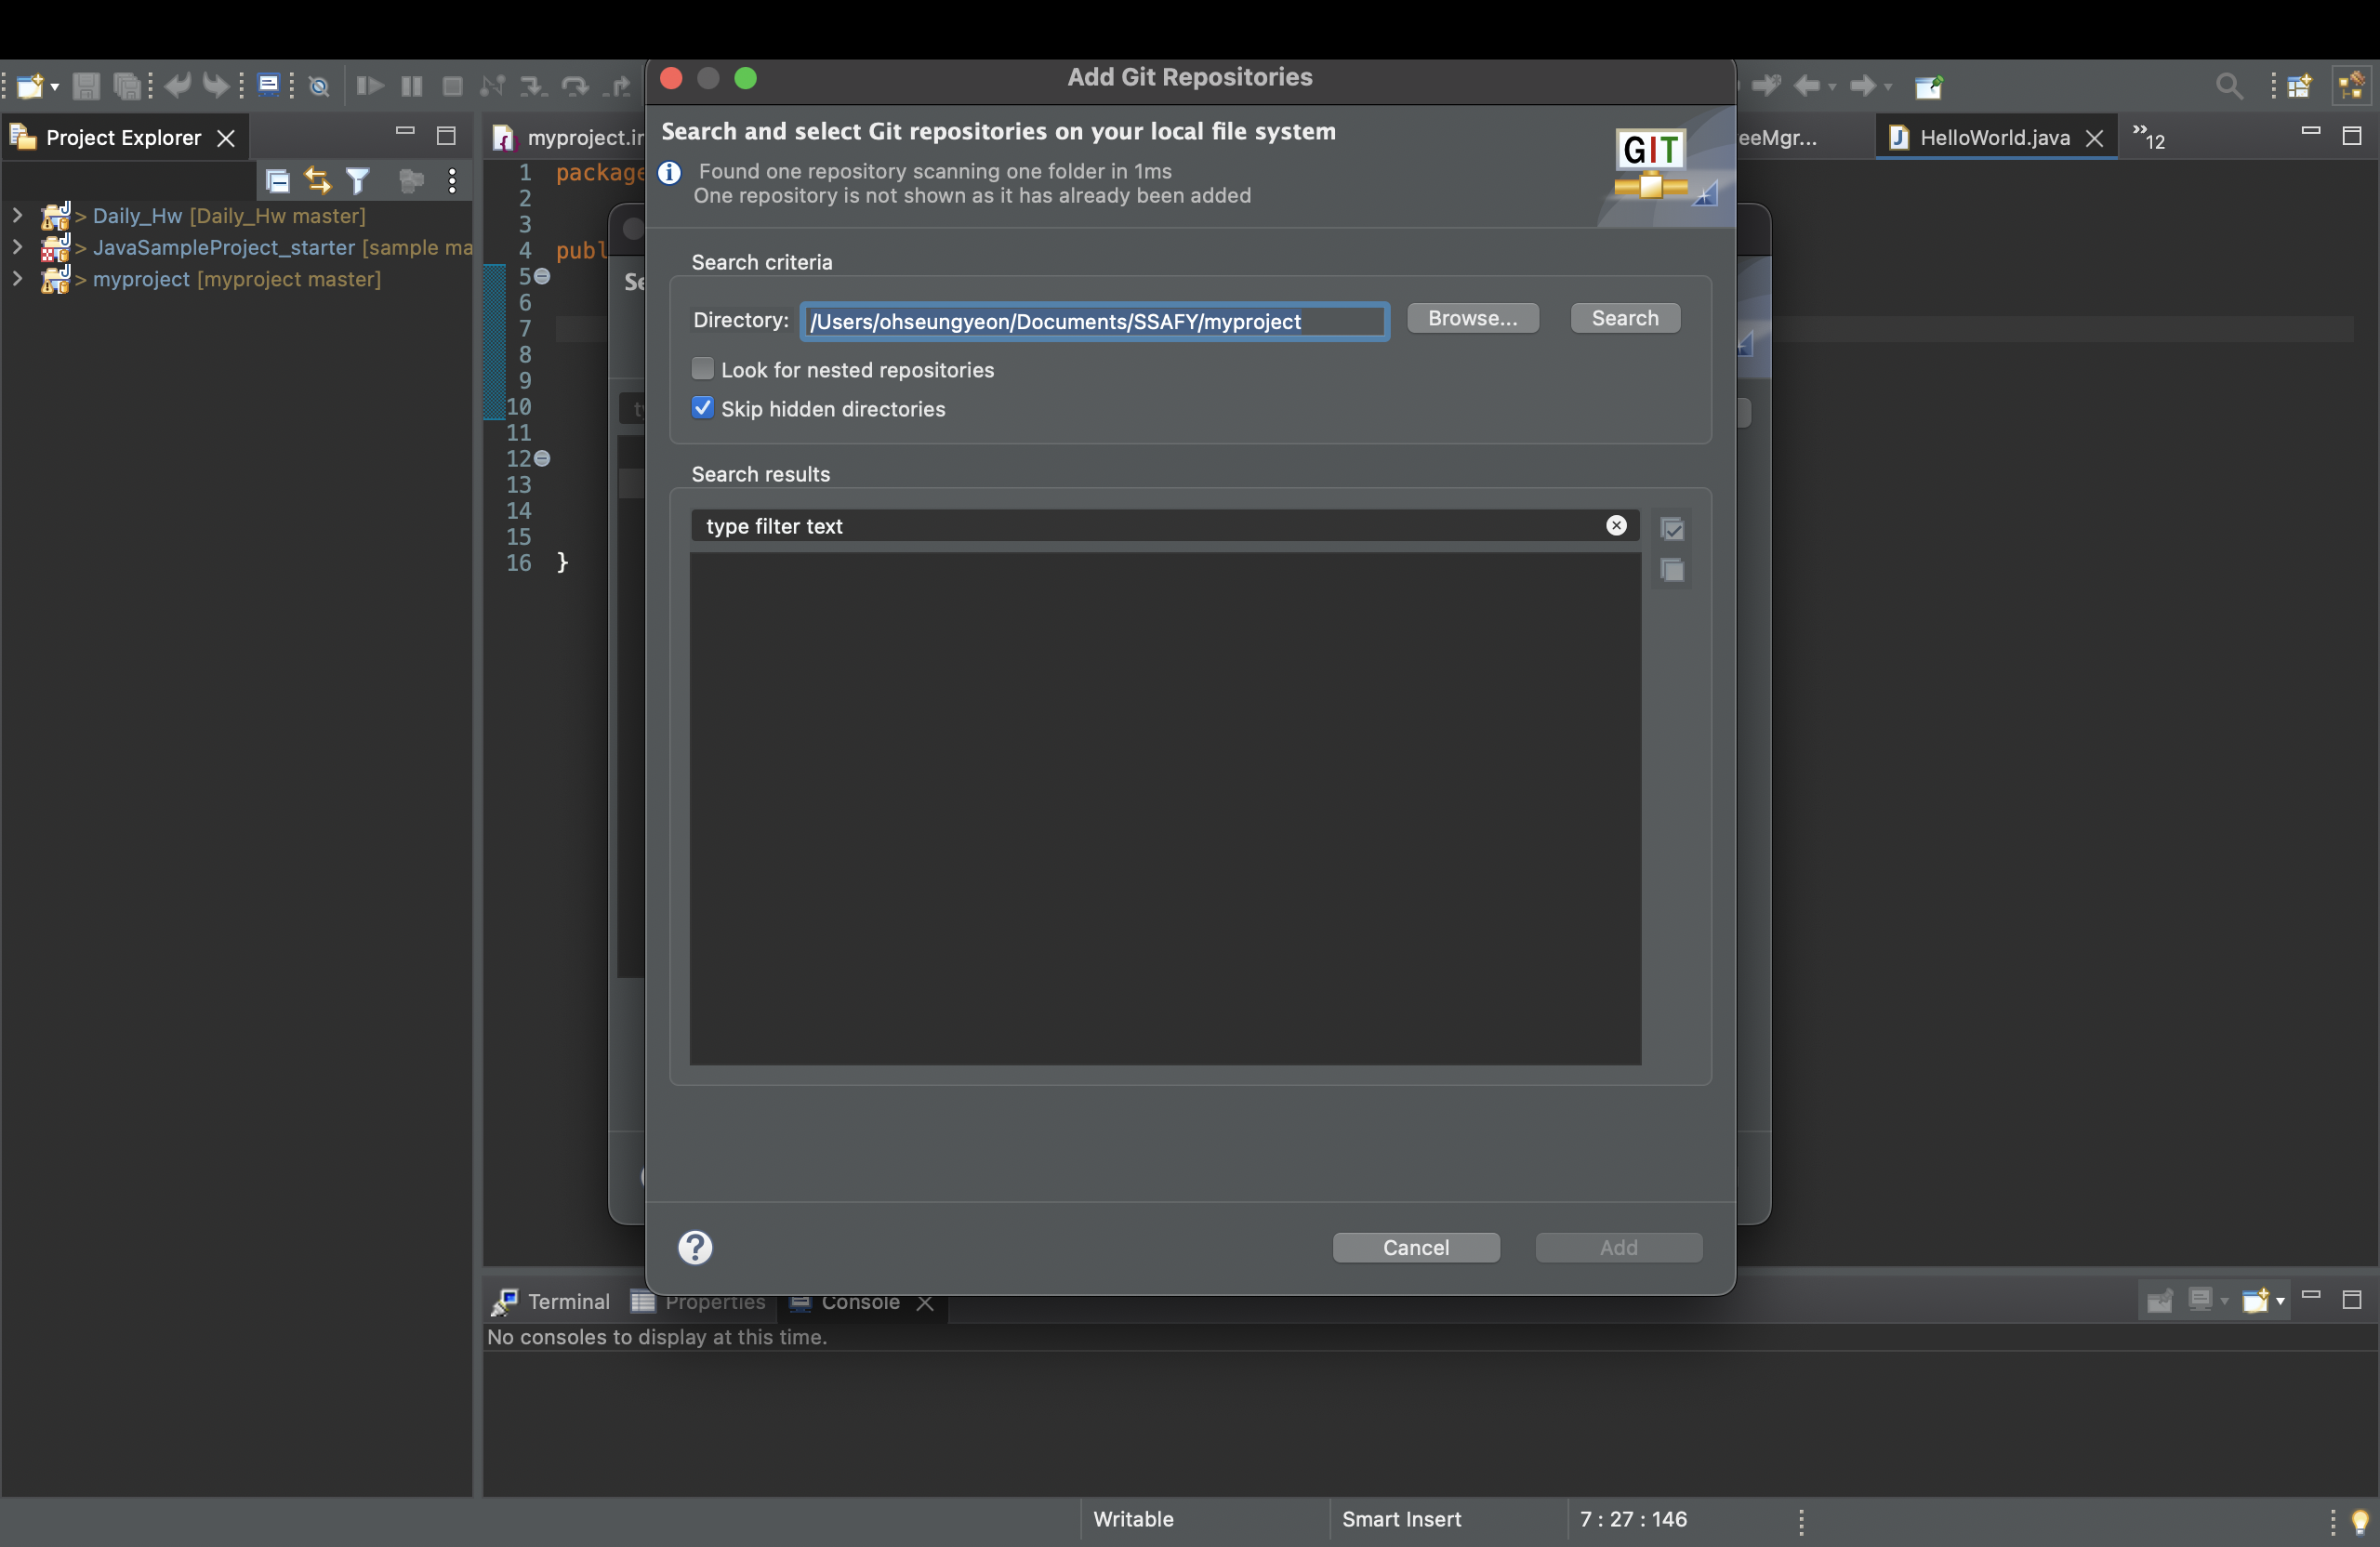Click the Disconnect debug icon
2380x1547 pixels.
click(x=492, y=86)
